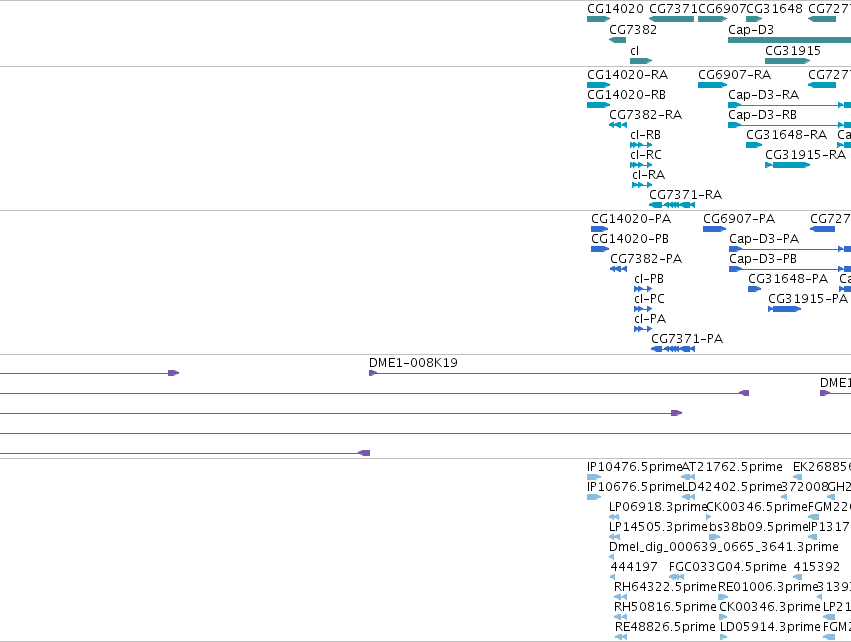The width and height of the screenshot is (851, 642).
Task: Select protein CG7382-PA
Action: click(x=619, y=269)
